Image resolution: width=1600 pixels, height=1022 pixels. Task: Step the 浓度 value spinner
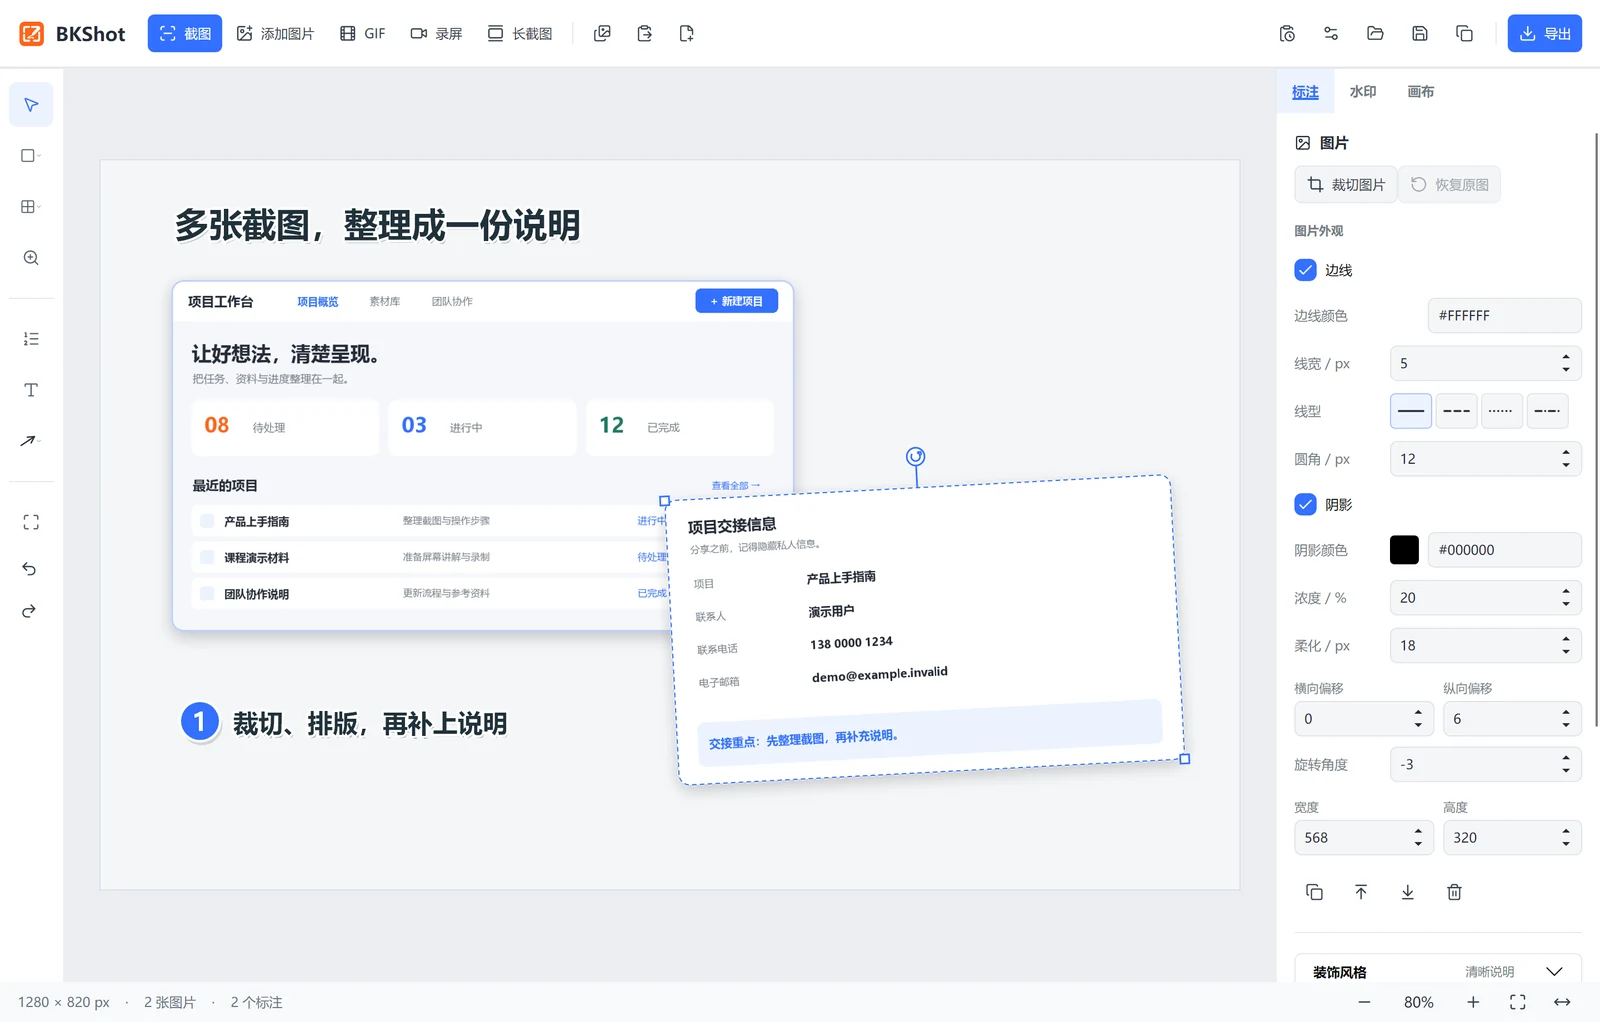(x=1566, y=598)
